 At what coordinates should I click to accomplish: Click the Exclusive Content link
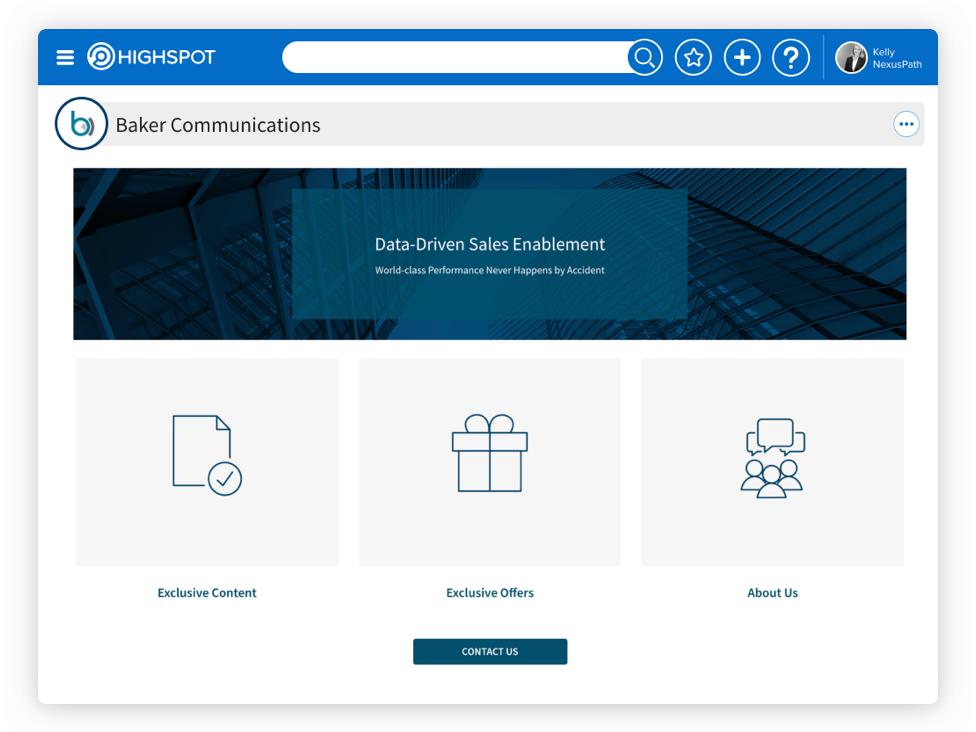[207, 593]
